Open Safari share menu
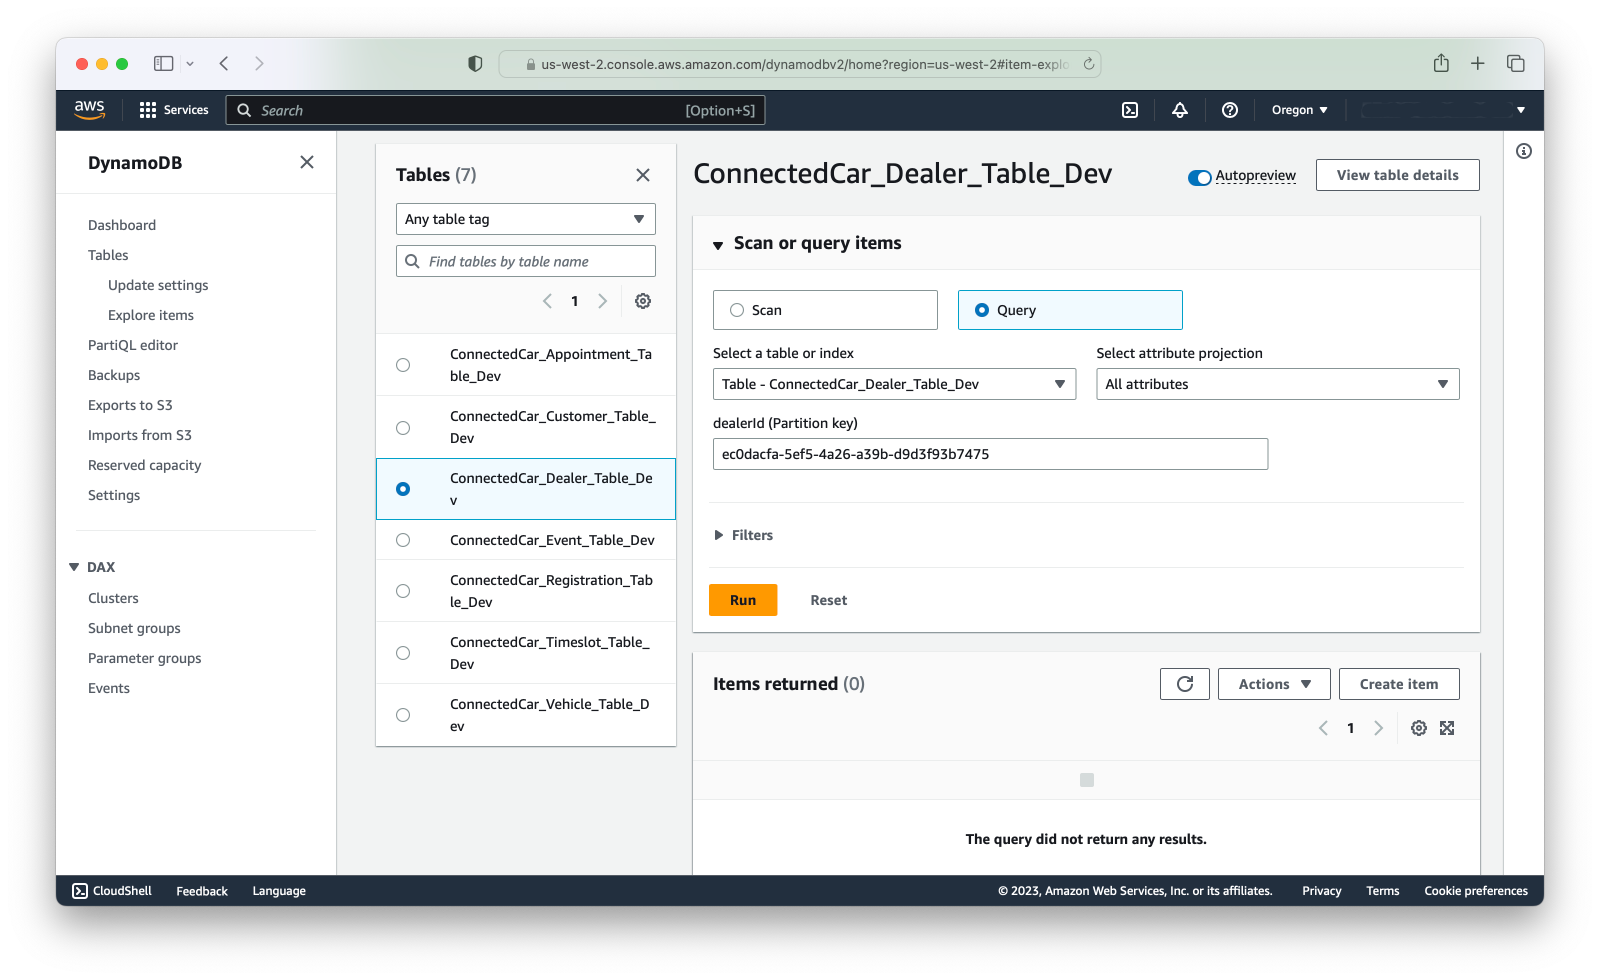The image size is (1600, 980). pos(1441,63)
